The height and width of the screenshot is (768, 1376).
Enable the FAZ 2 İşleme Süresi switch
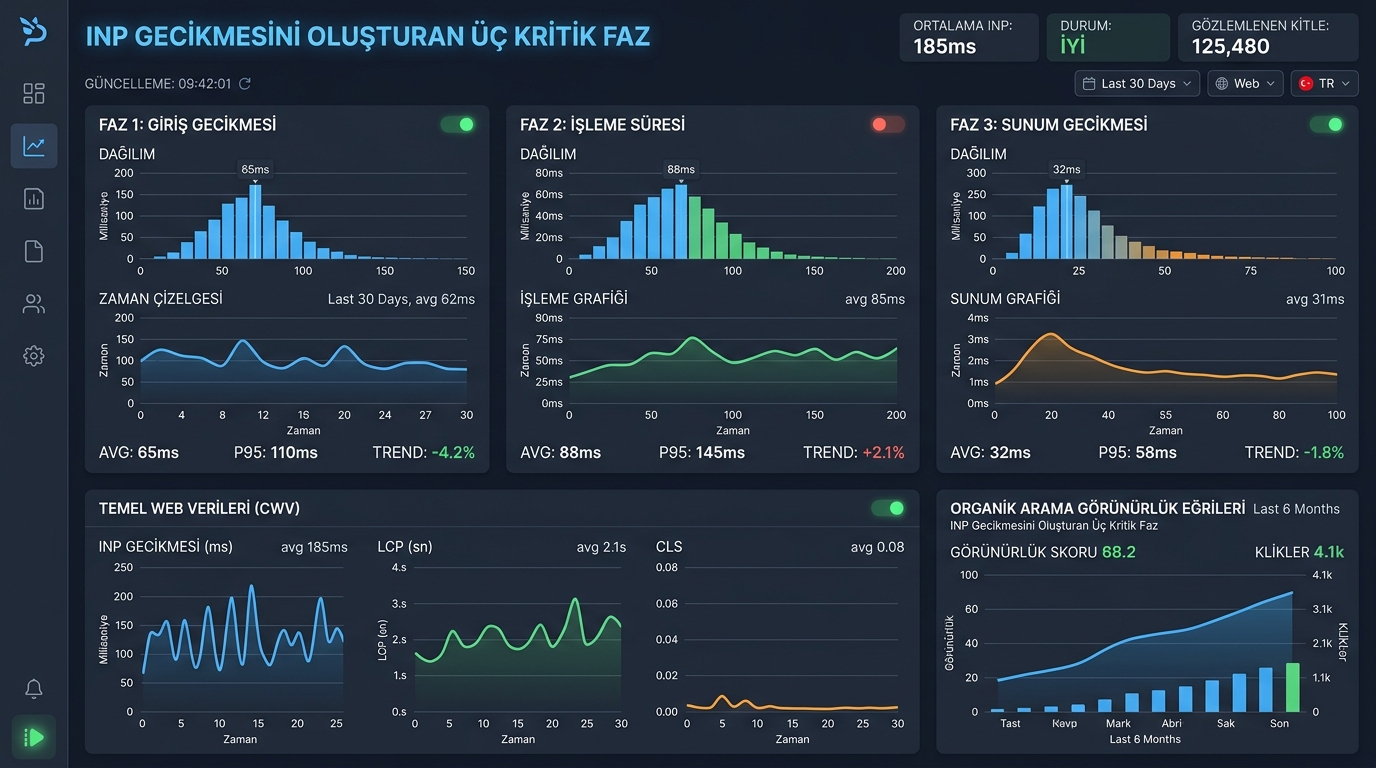[888, 125]
